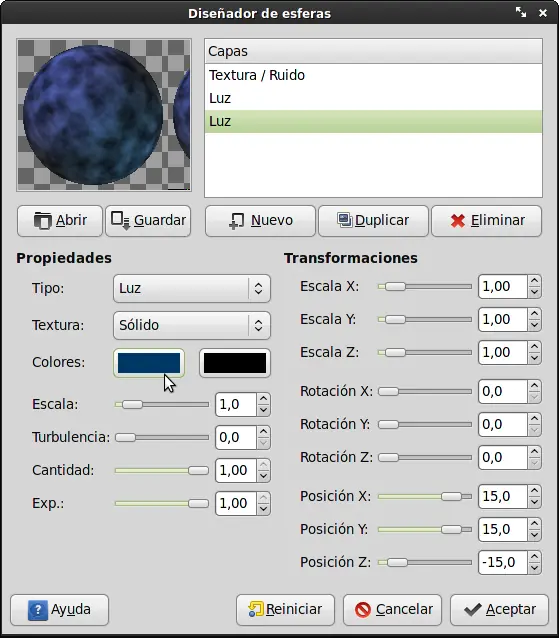Duplicate the selected layer with Duplicar
This screenshot has width=559, height=638.
(x=373, y=221)
